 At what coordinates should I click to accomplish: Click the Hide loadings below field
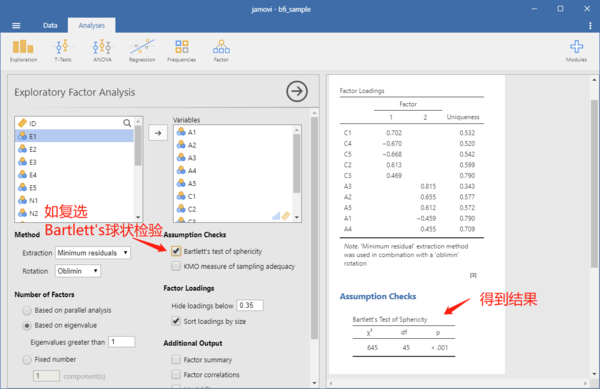[250, 305]
